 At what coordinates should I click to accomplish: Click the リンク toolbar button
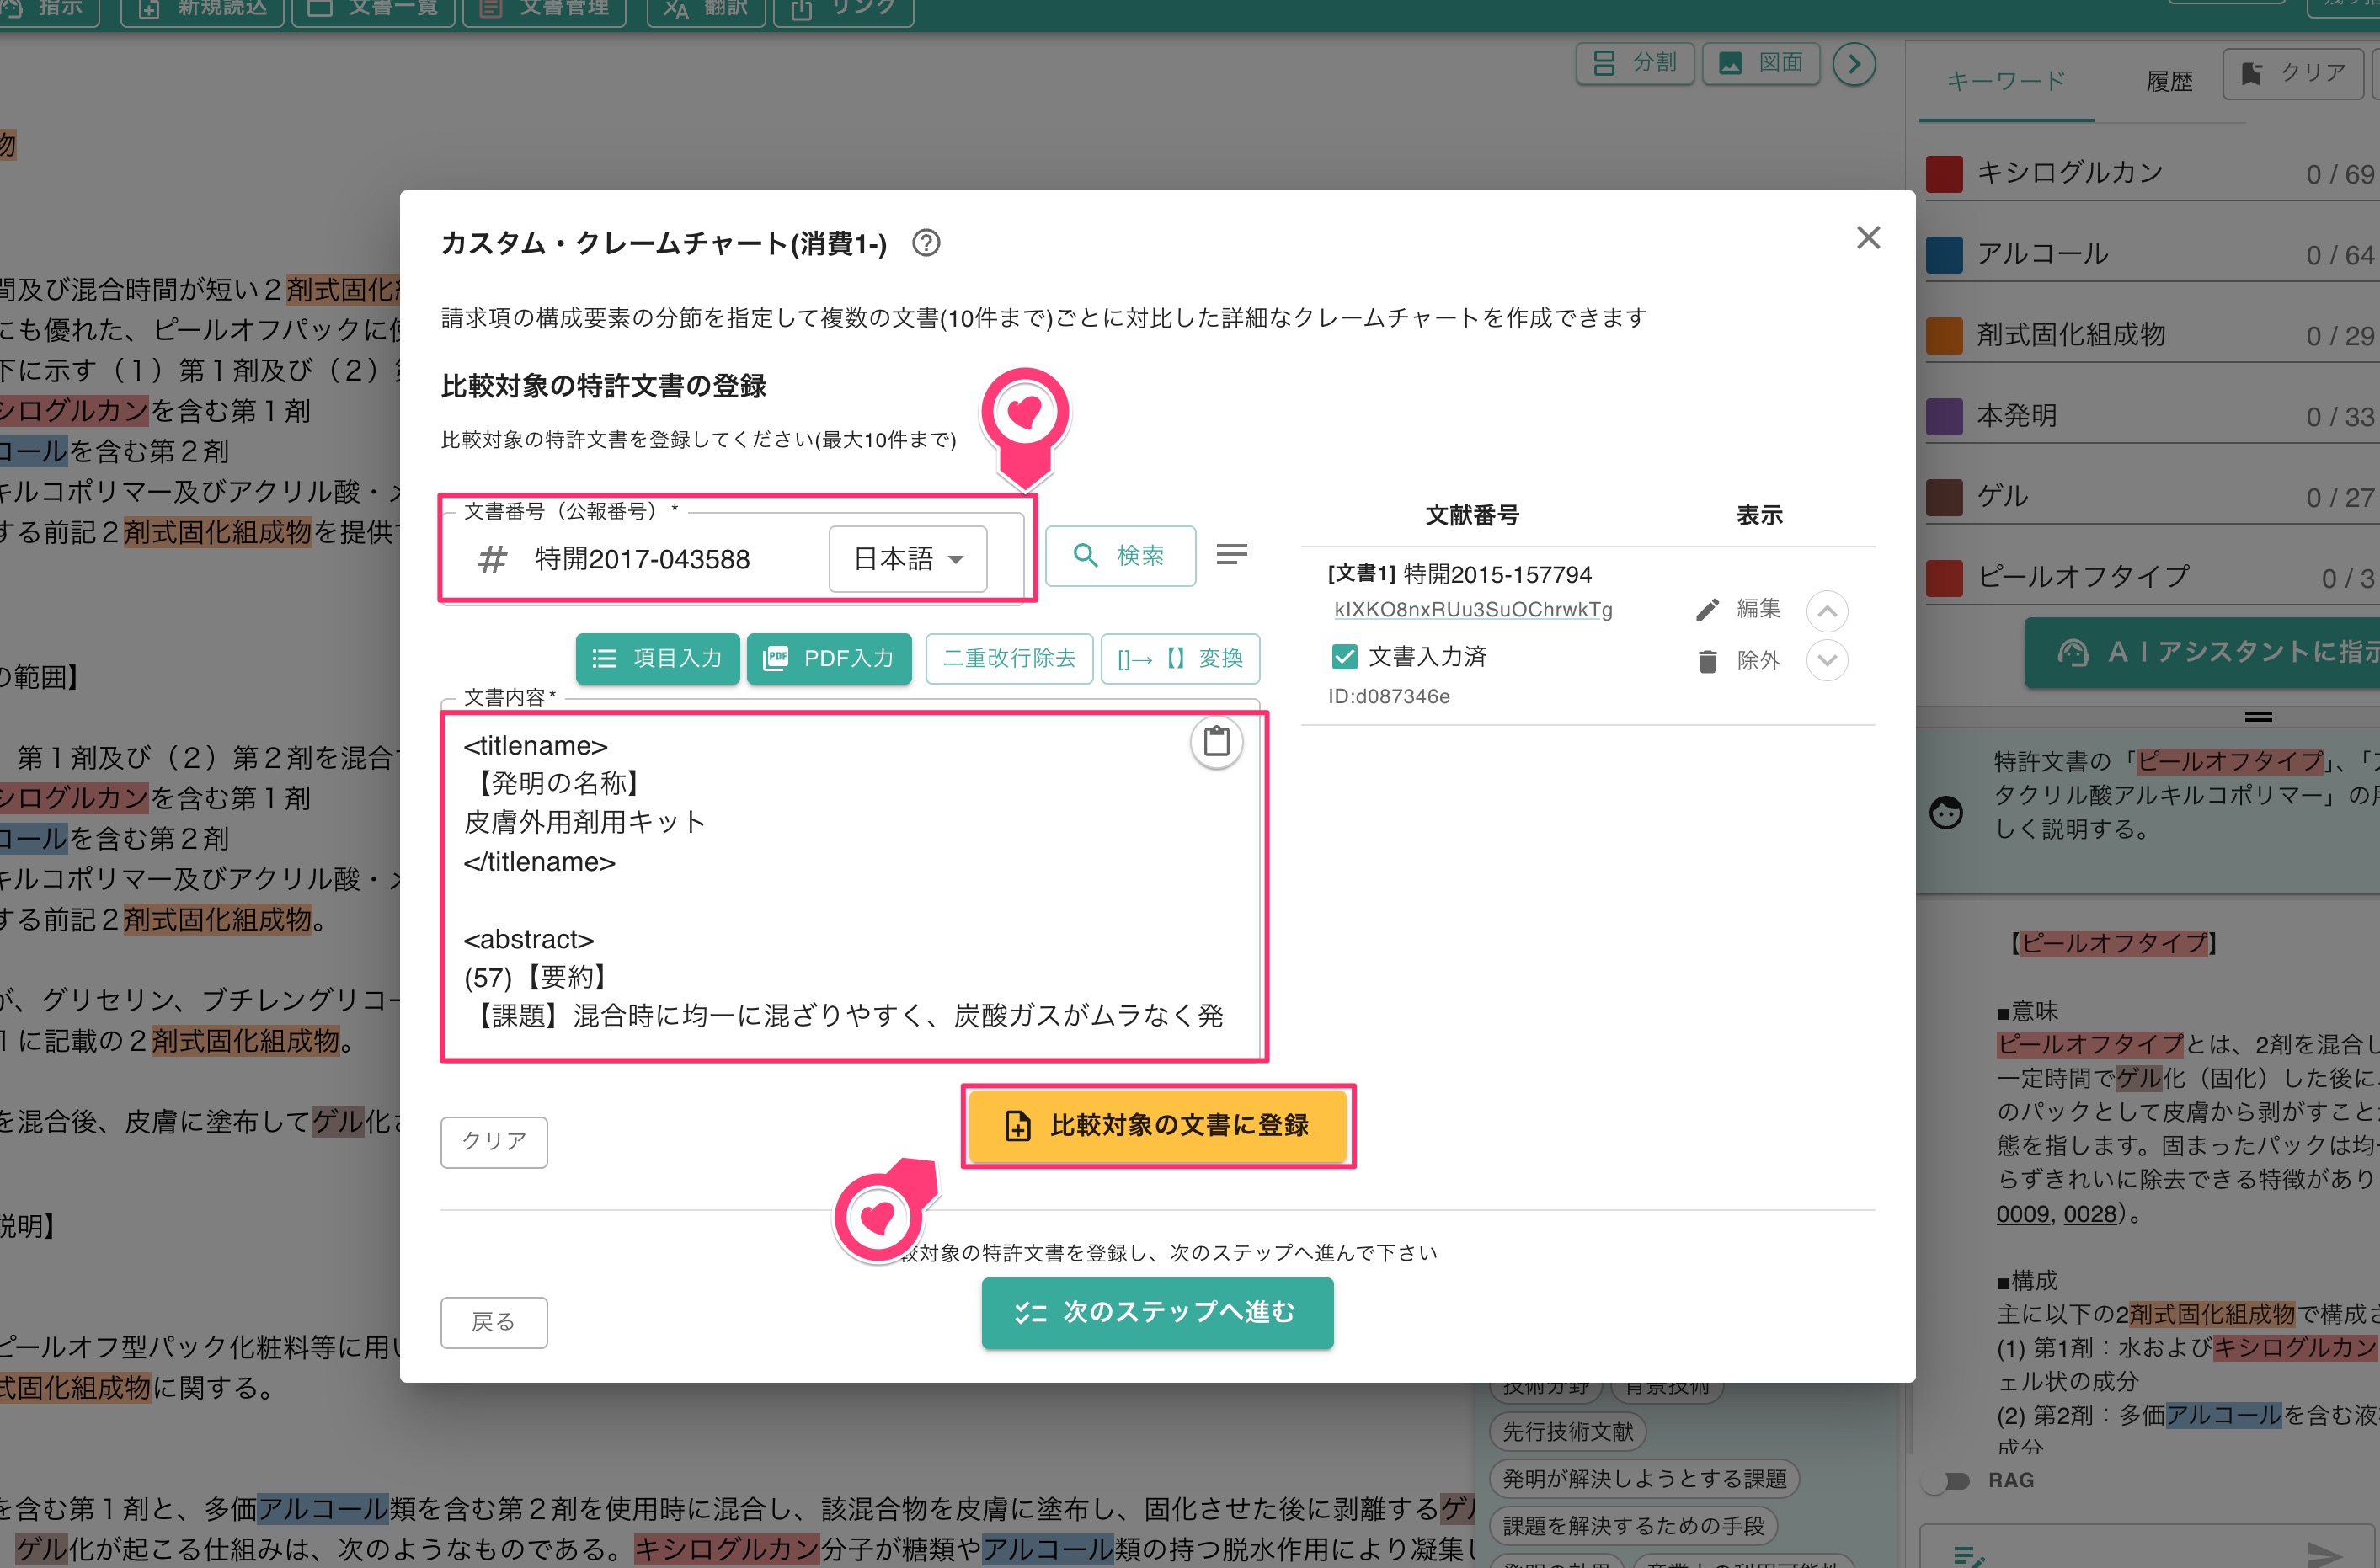tap(843, 9)
